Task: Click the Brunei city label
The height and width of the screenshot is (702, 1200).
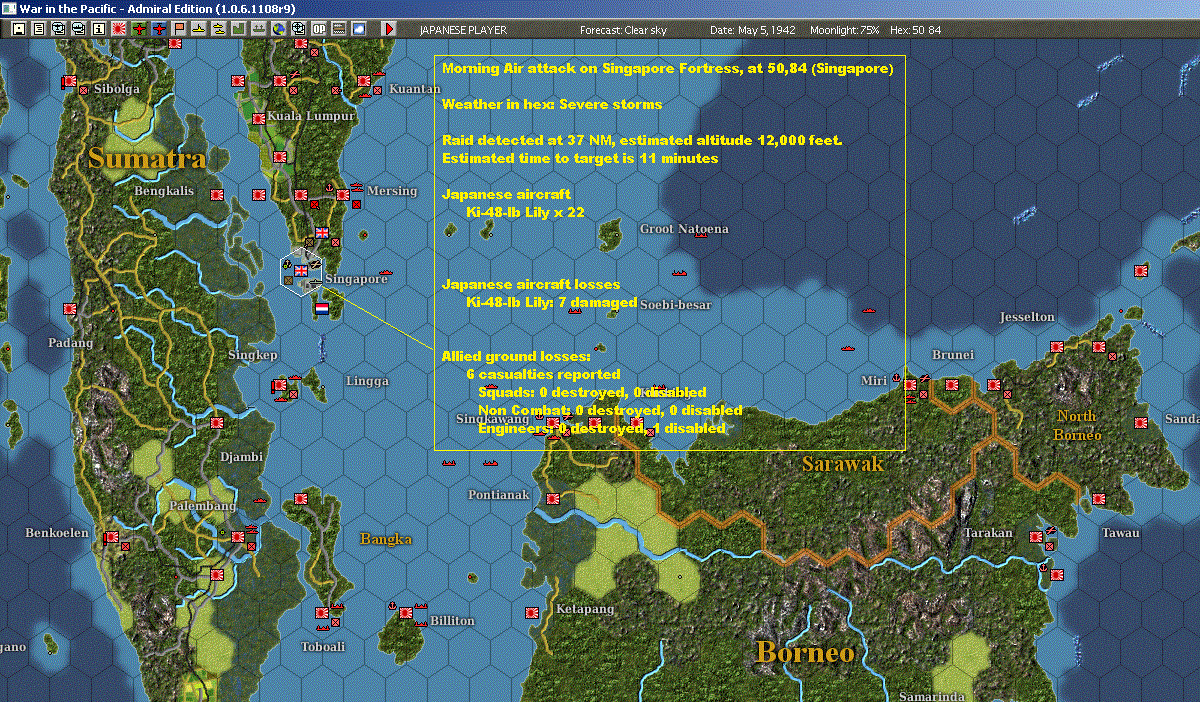Action: (x=952, y=355)
